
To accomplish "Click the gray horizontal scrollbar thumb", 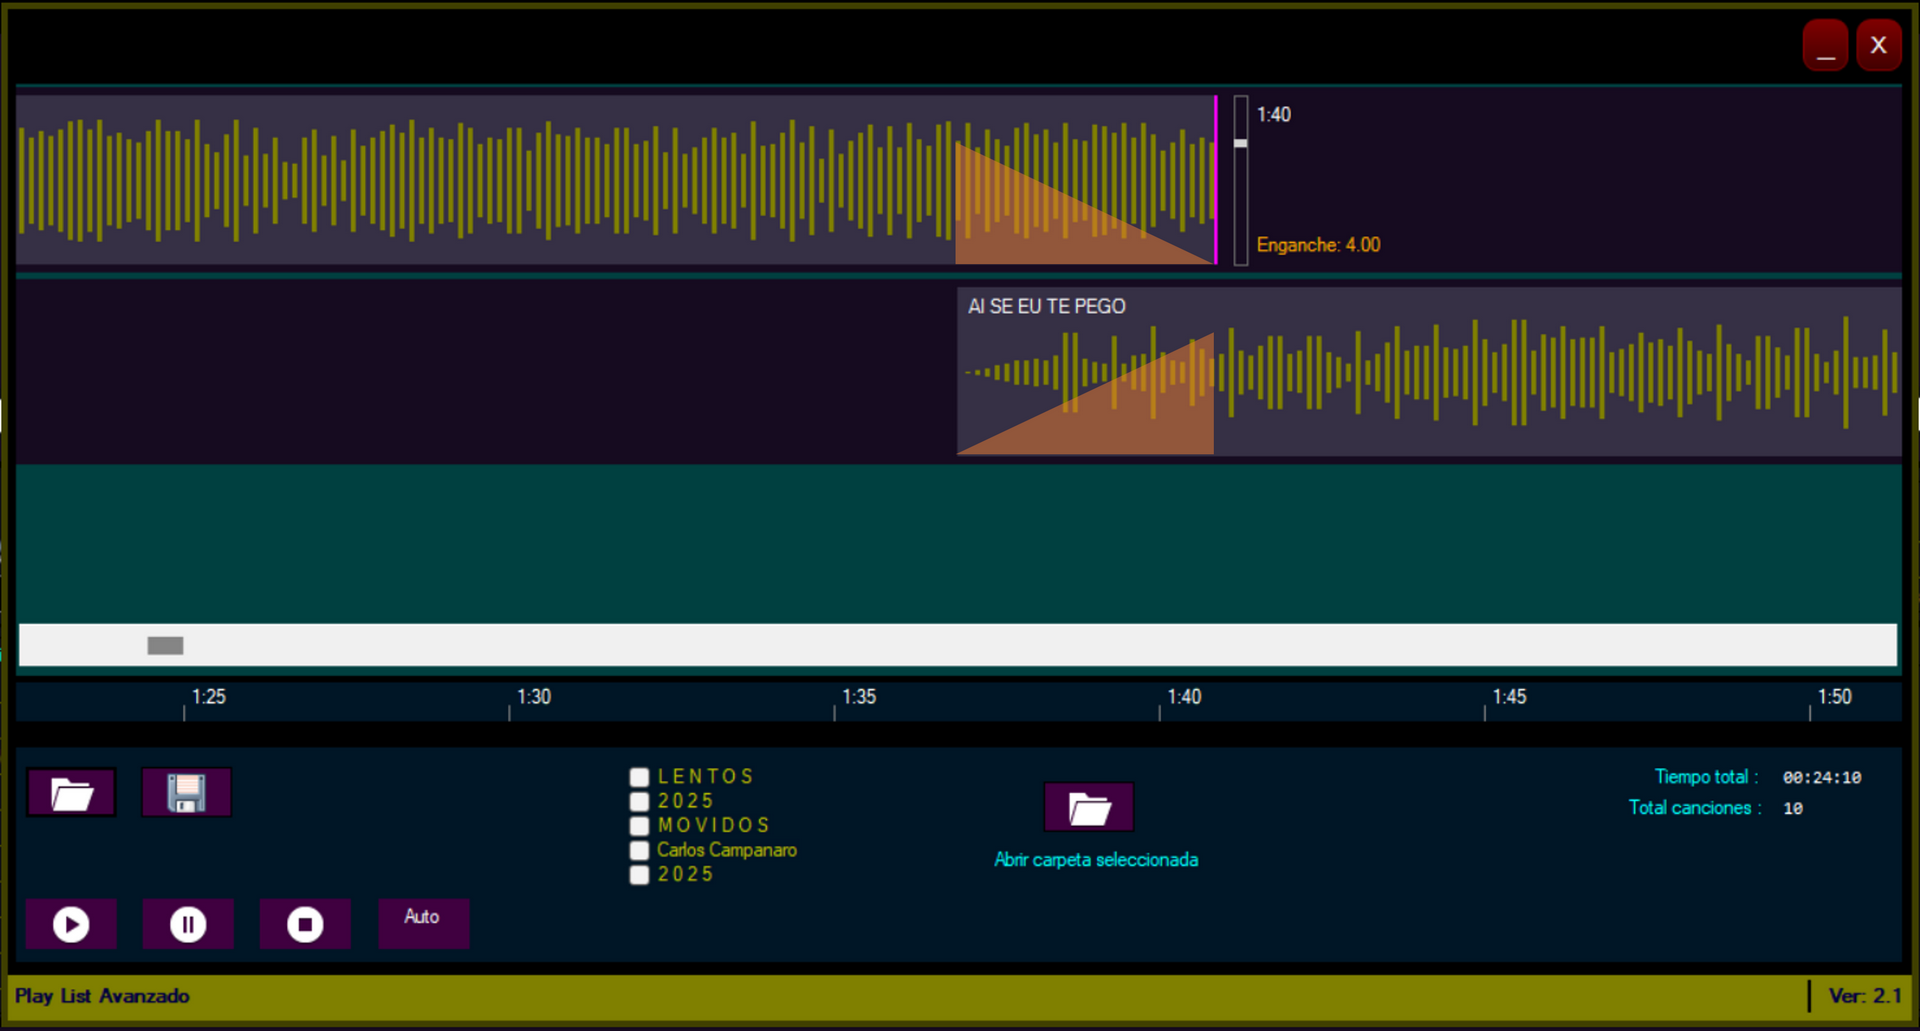I will pyautogui.click(x=165, y=646).
